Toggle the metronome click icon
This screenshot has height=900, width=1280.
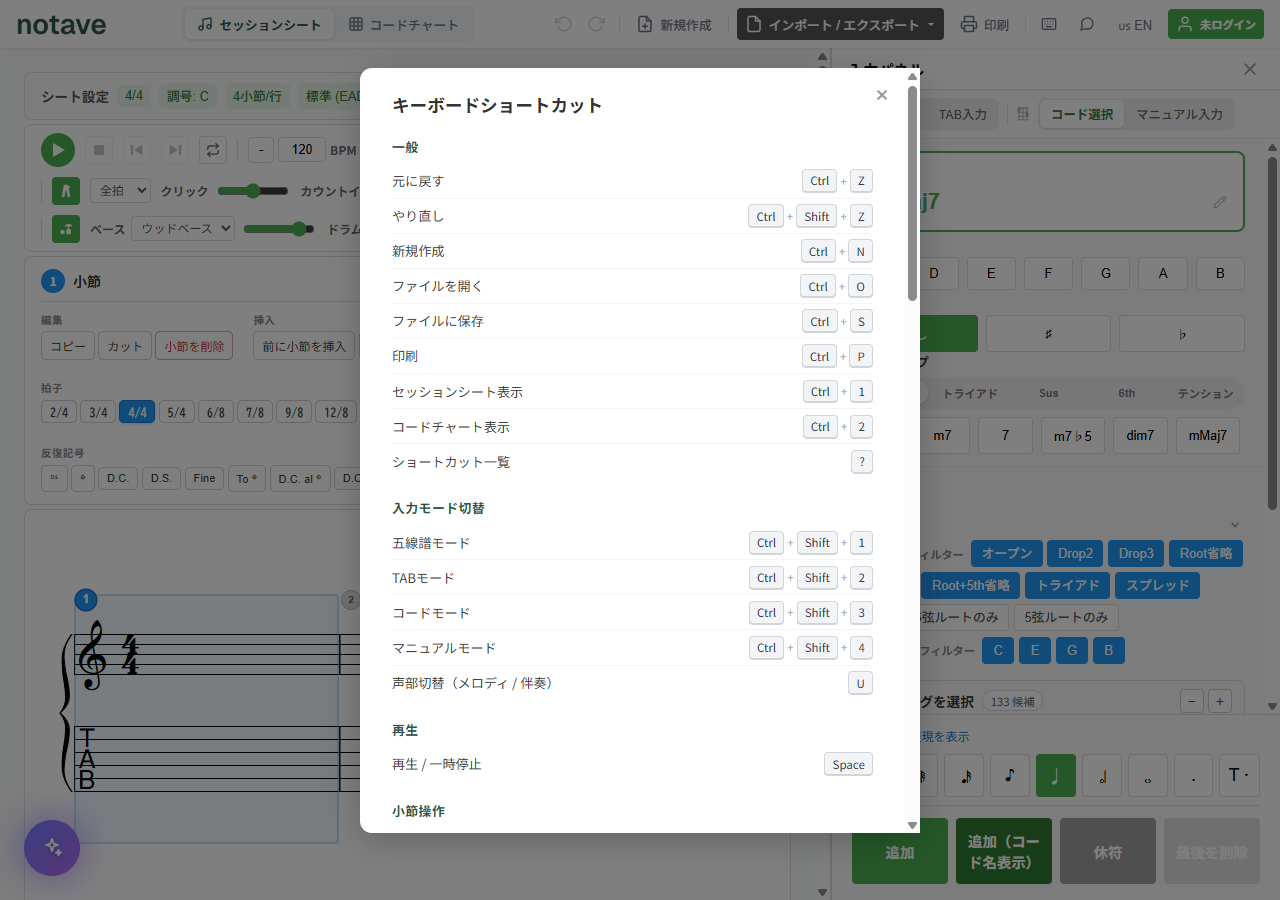(x=66, y=190)
